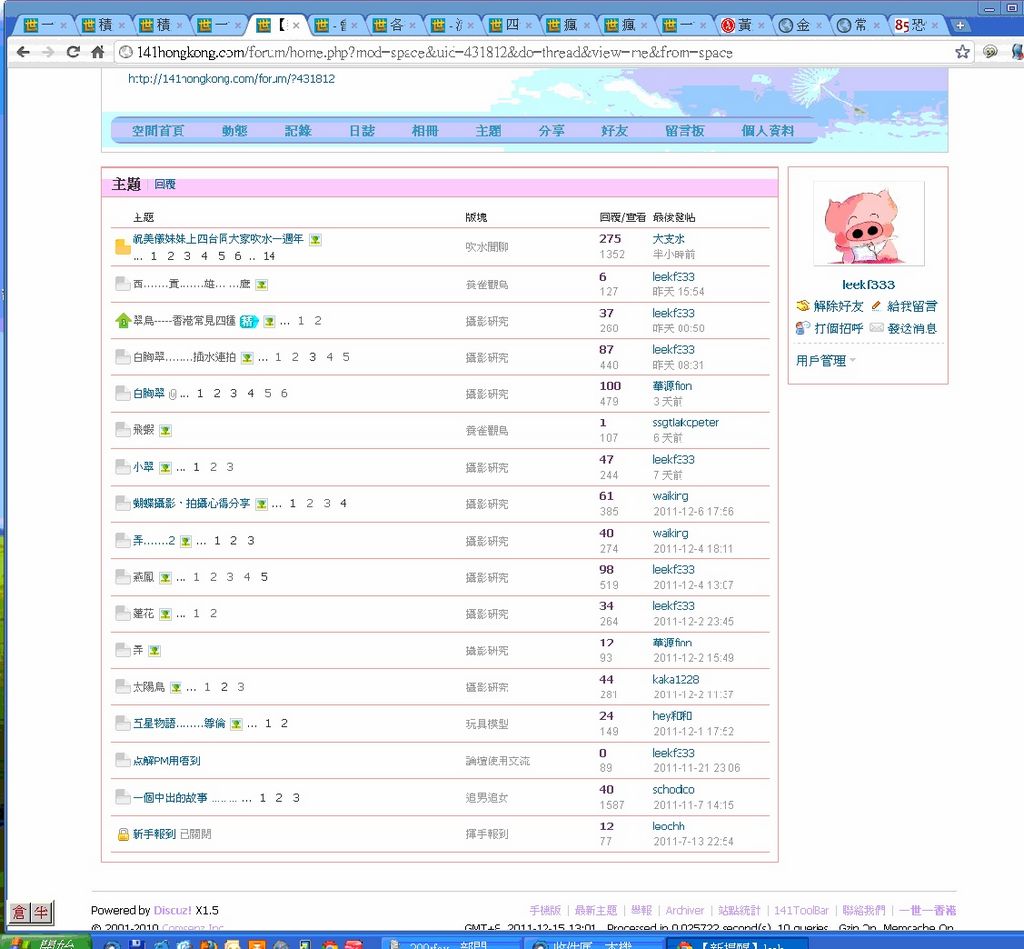The height and width of the screenshot is (949, 1024).
Task: Expand the 用戶管理 dropdown
Action: coord(826,361)
